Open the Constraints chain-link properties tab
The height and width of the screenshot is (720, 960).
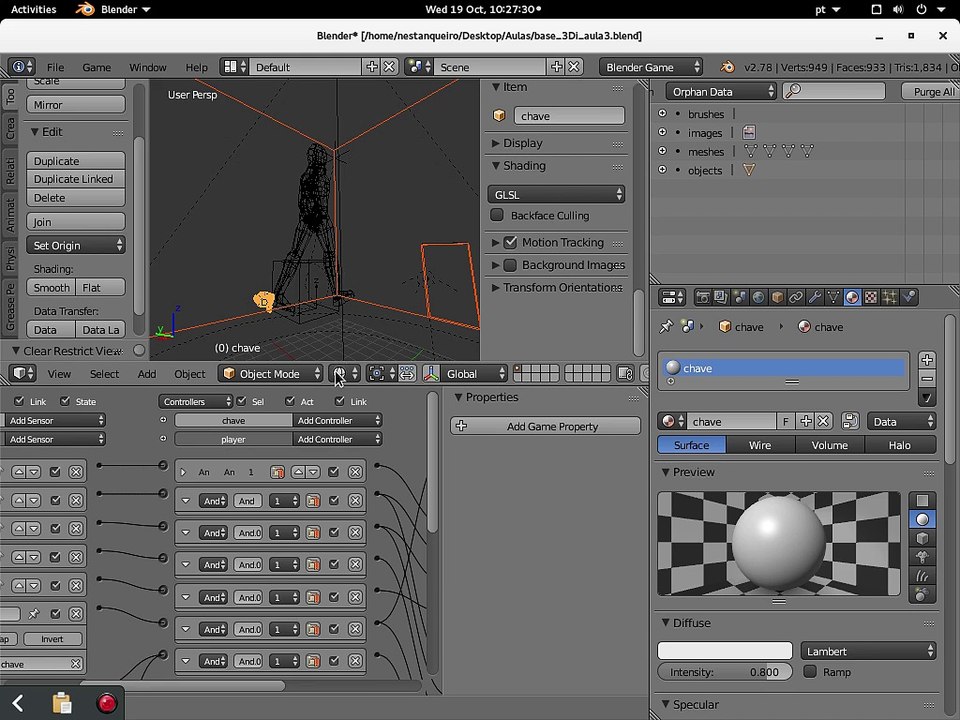point(796,298)
